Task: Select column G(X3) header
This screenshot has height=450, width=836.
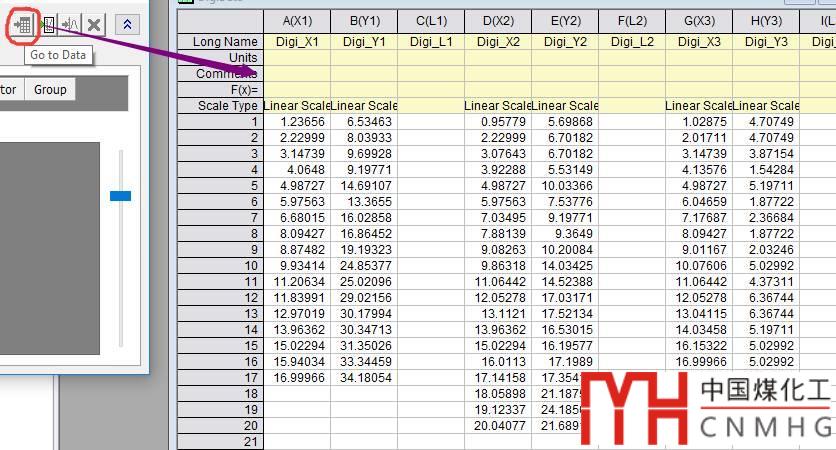Action: pos(700,21)
